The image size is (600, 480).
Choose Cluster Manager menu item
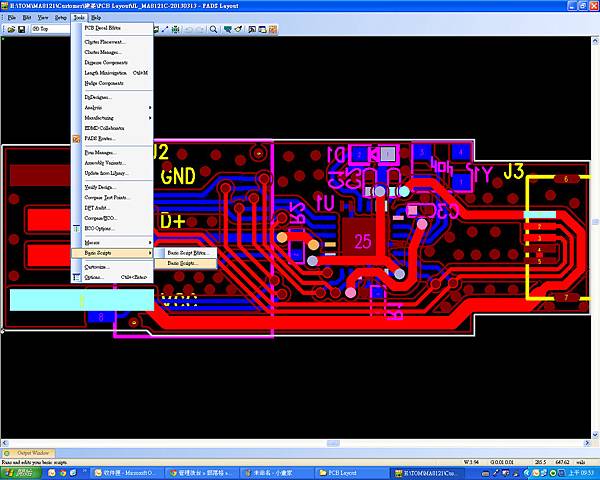pos(112,52)
